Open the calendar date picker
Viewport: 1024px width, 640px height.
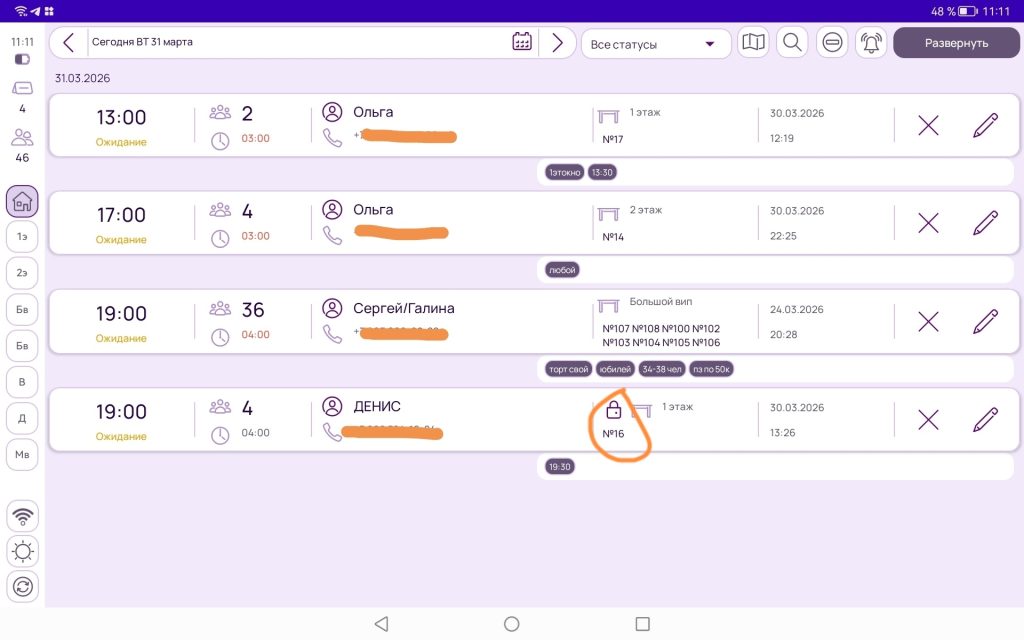click(521, 42)
